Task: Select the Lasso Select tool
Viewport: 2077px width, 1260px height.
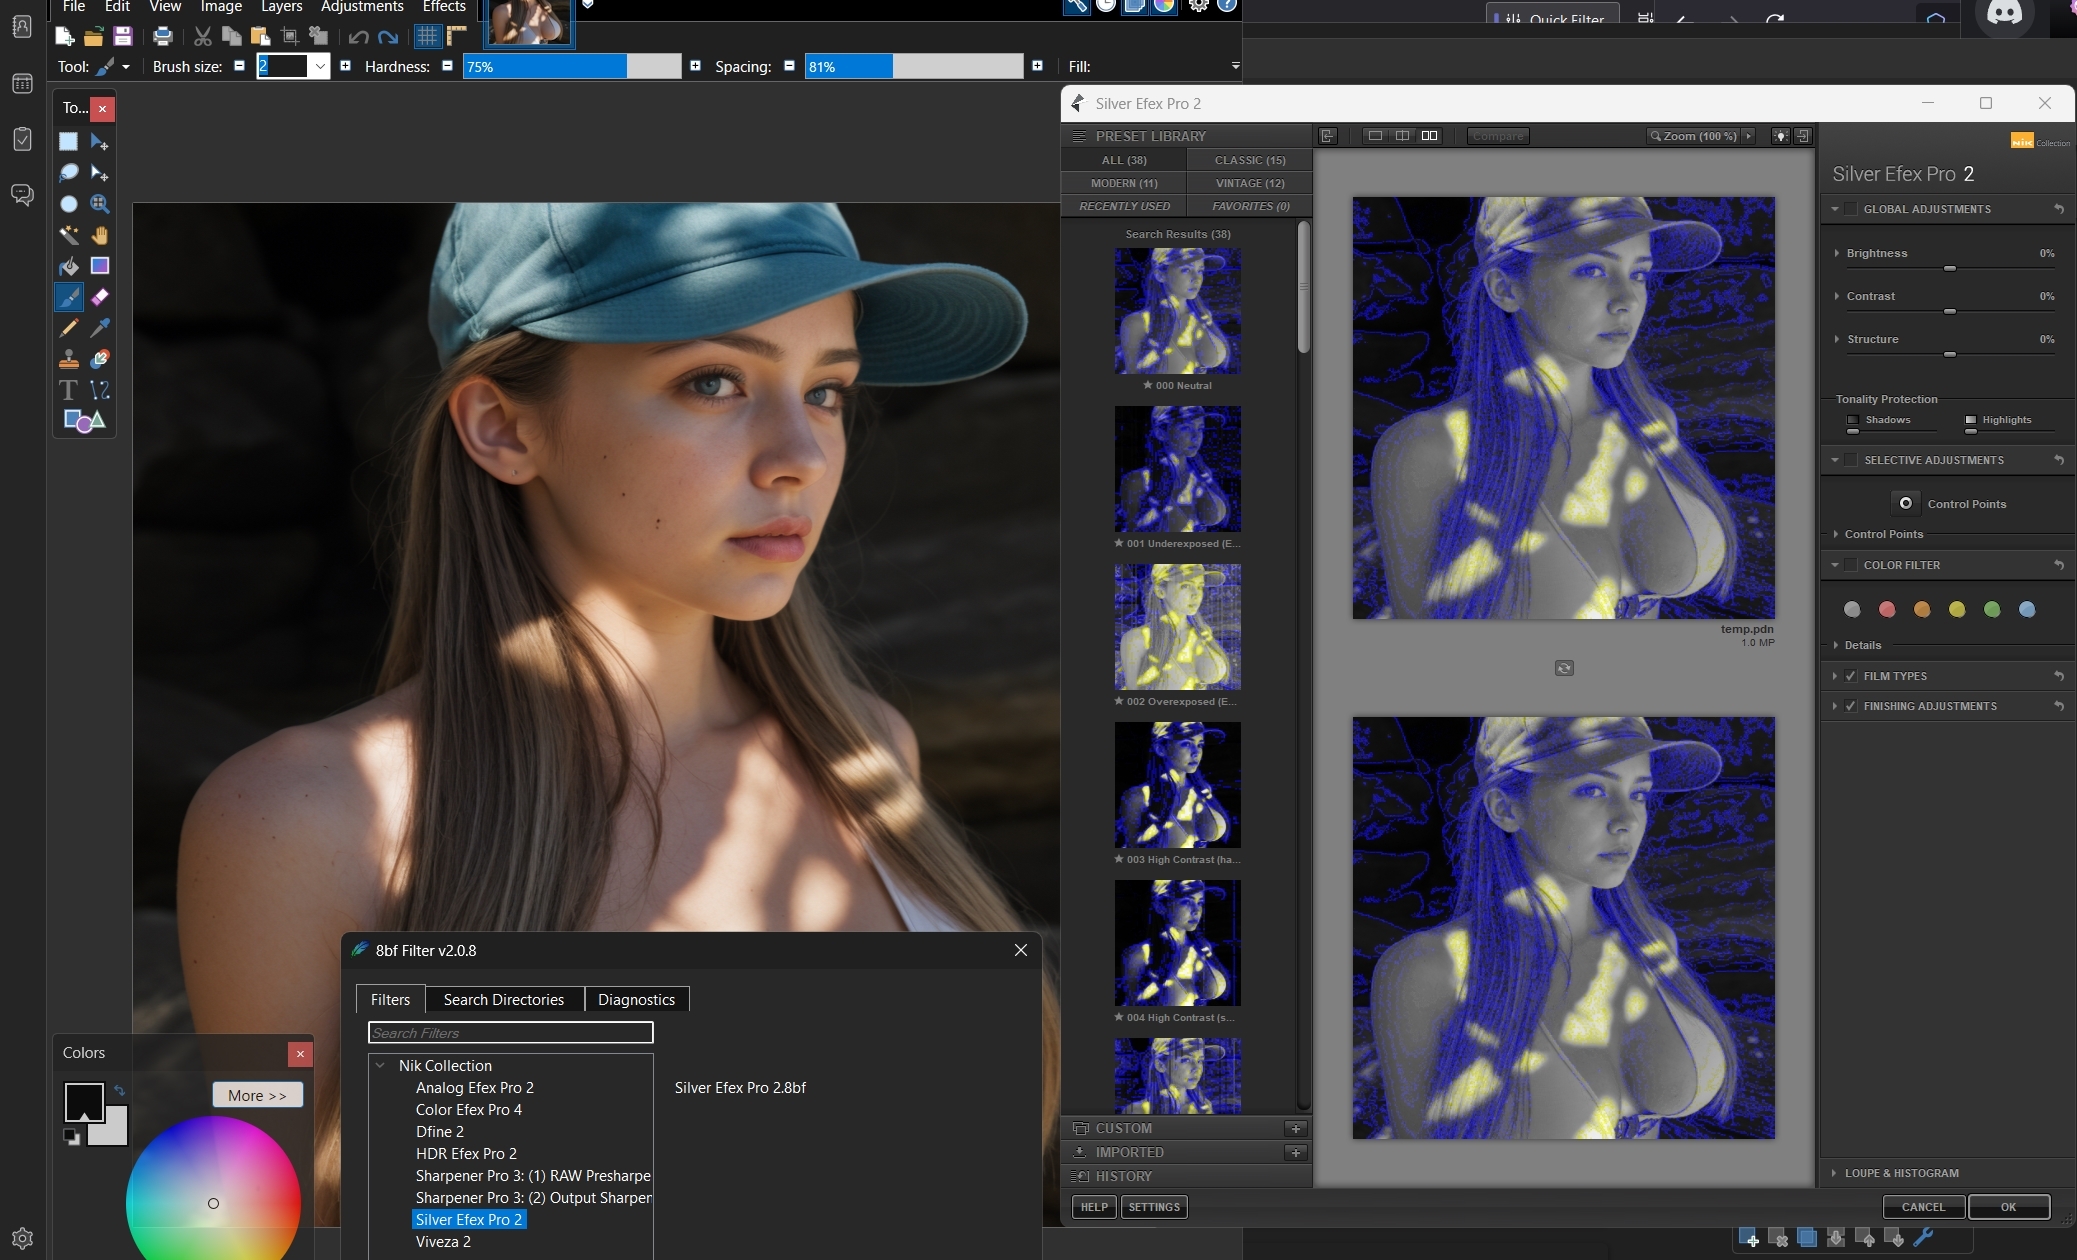Action: coord(68,173)
